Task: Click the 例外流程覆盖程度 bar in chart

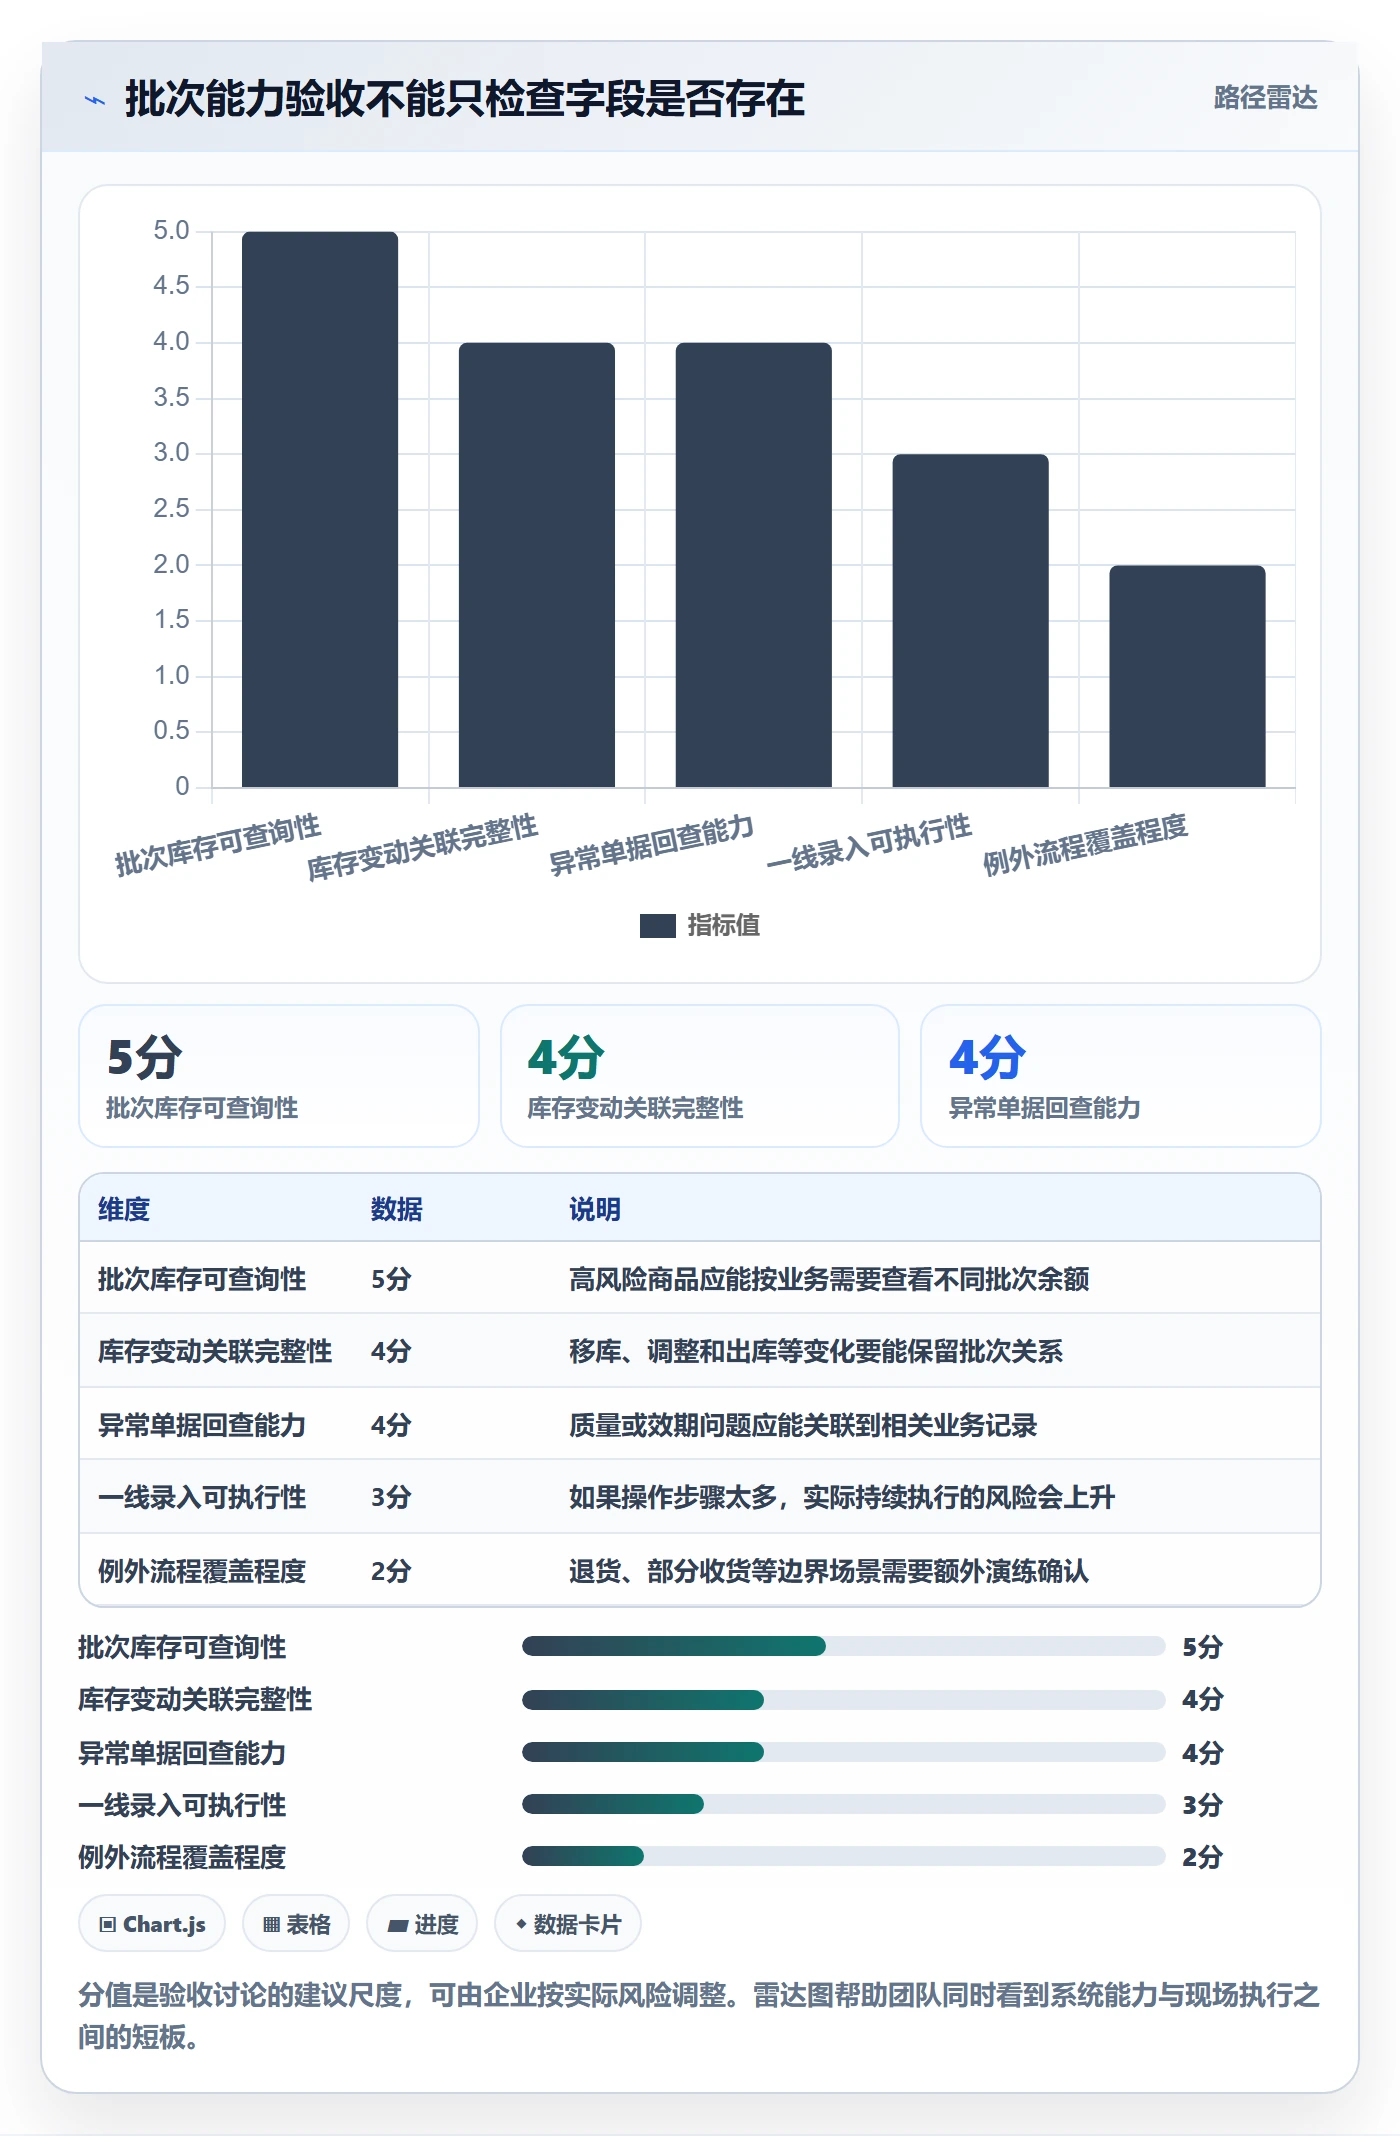Action: click(x=1187, y=676)
